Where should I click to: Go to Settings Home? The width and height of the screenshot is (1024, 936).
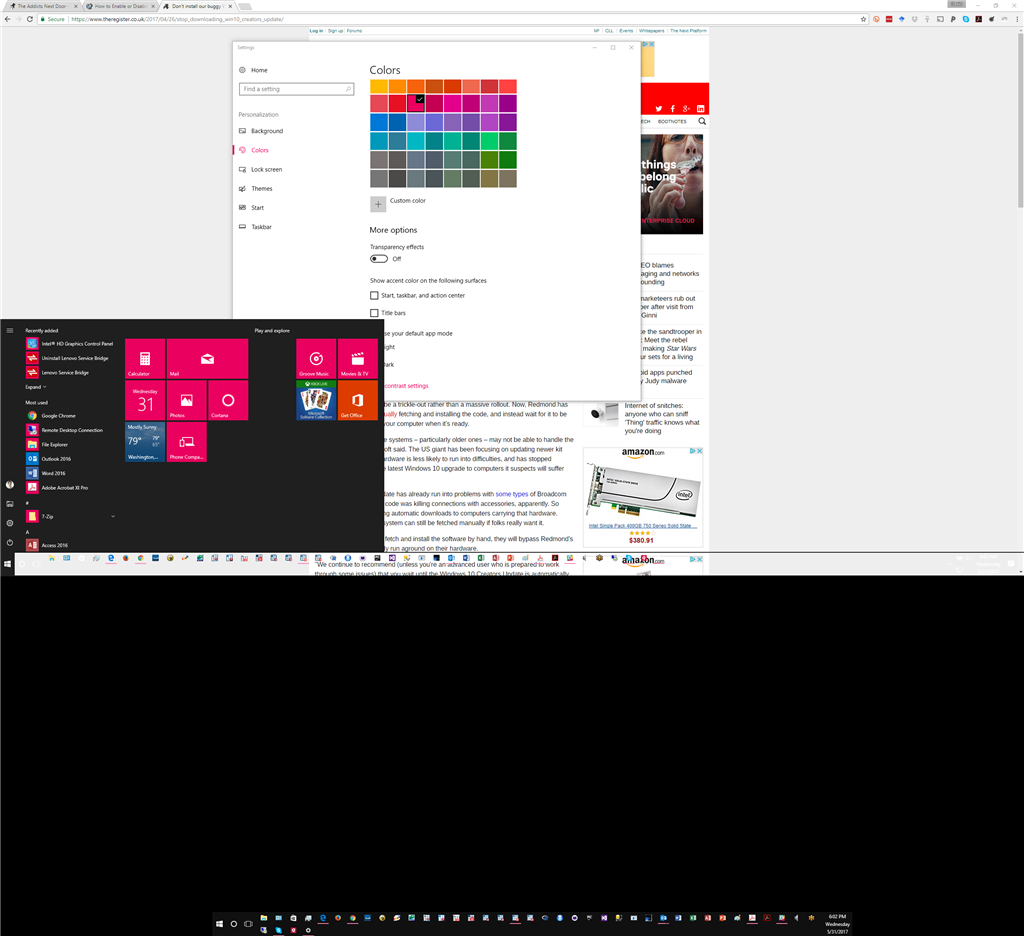(x=253, y=70)
